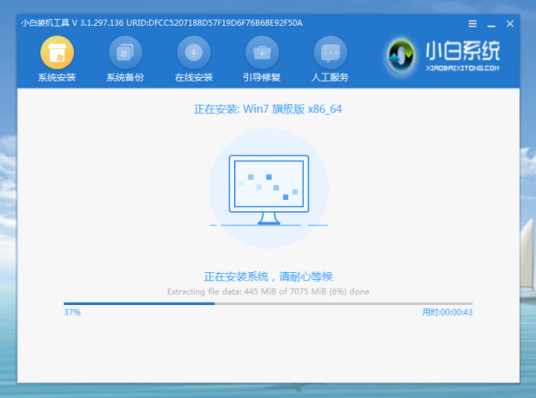This screenshot has width=536, height=398.
Task: Click the XIAOBAIXITONG.COM text
Action: click(x=463, y=68)
